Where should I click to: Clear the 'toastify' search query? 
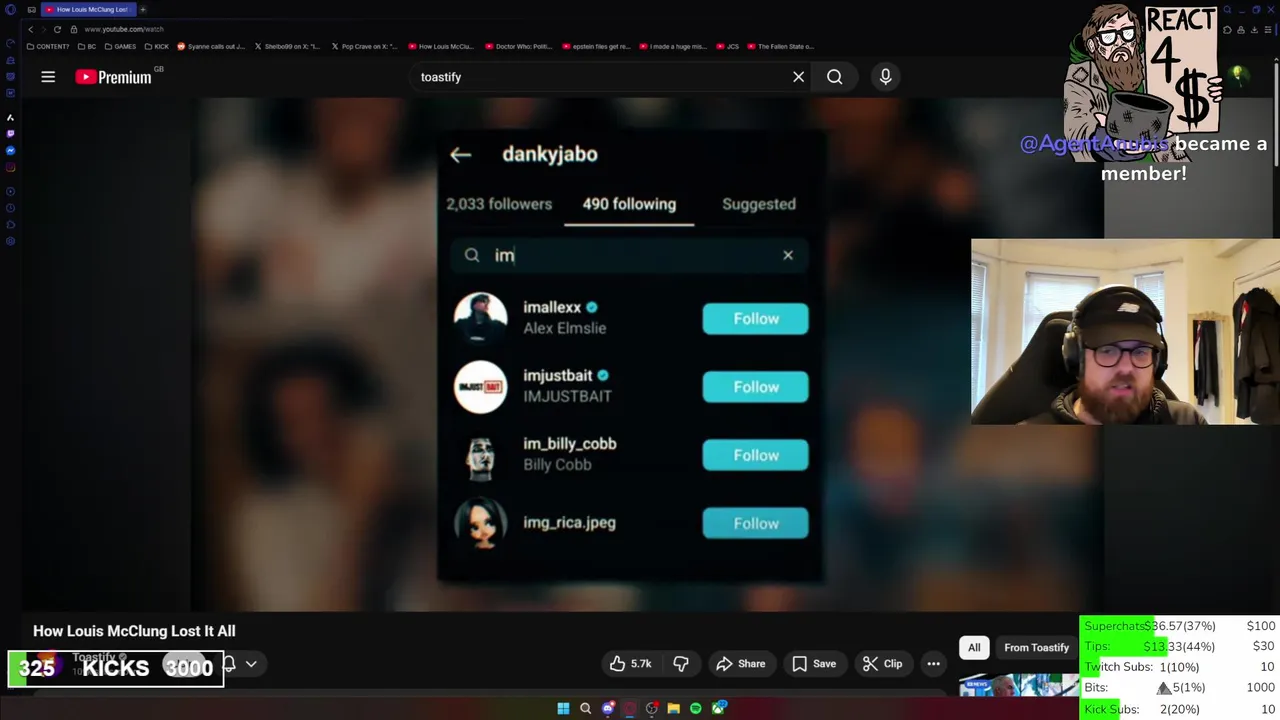798,77
